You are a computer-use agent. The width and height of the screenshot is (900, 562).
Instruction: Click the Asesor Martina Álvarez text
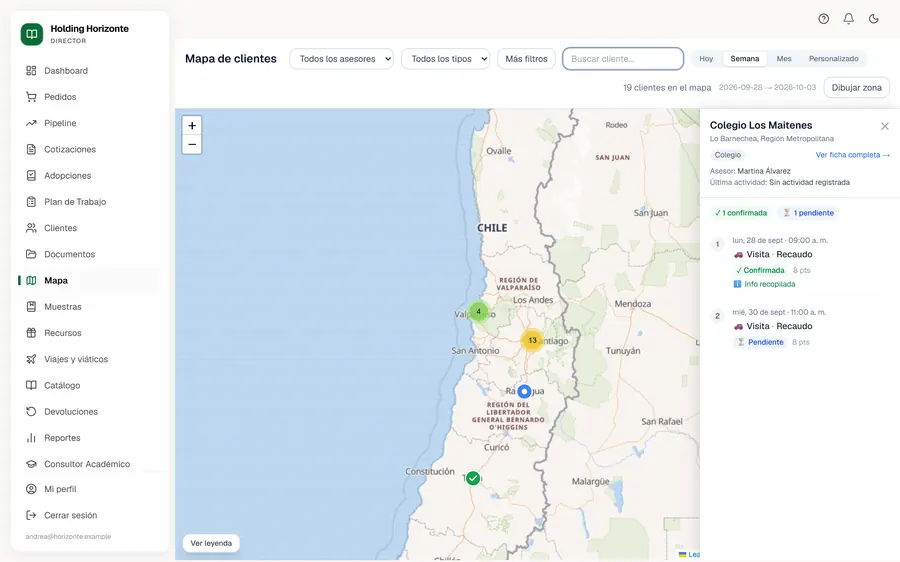pyautogui.click(x=750, y=171)
